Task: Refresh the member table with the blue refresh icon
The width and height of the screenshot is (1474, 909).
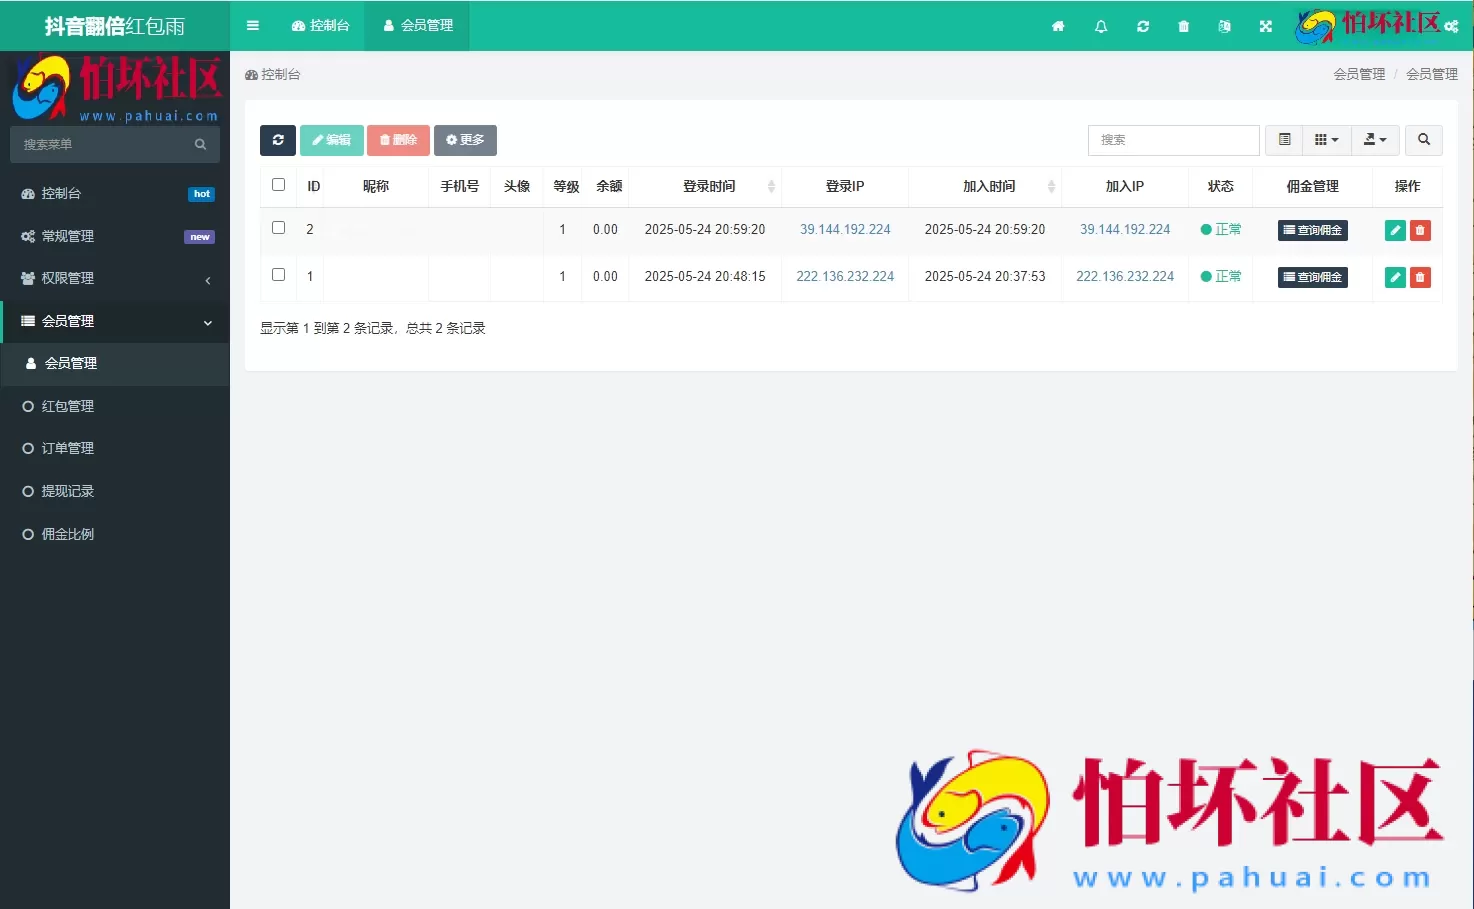Action: (277, 140)
